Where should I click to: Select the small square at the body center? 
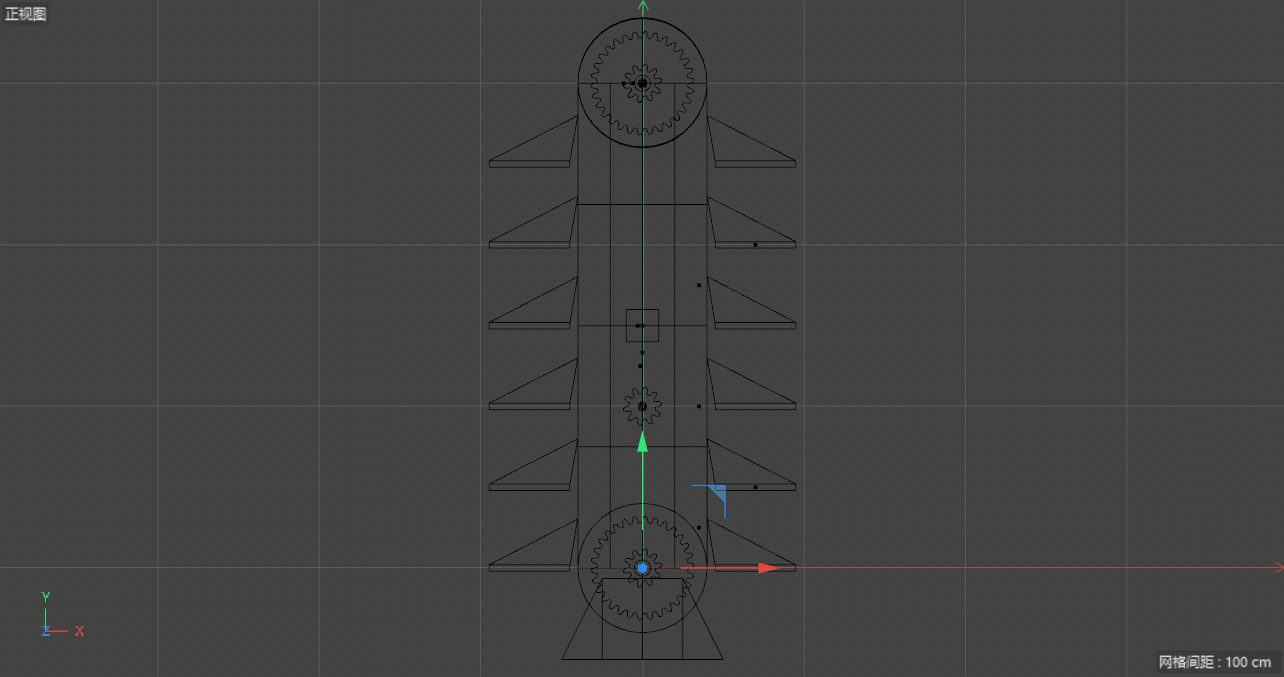pyautogui.click(x=642, y=325)
